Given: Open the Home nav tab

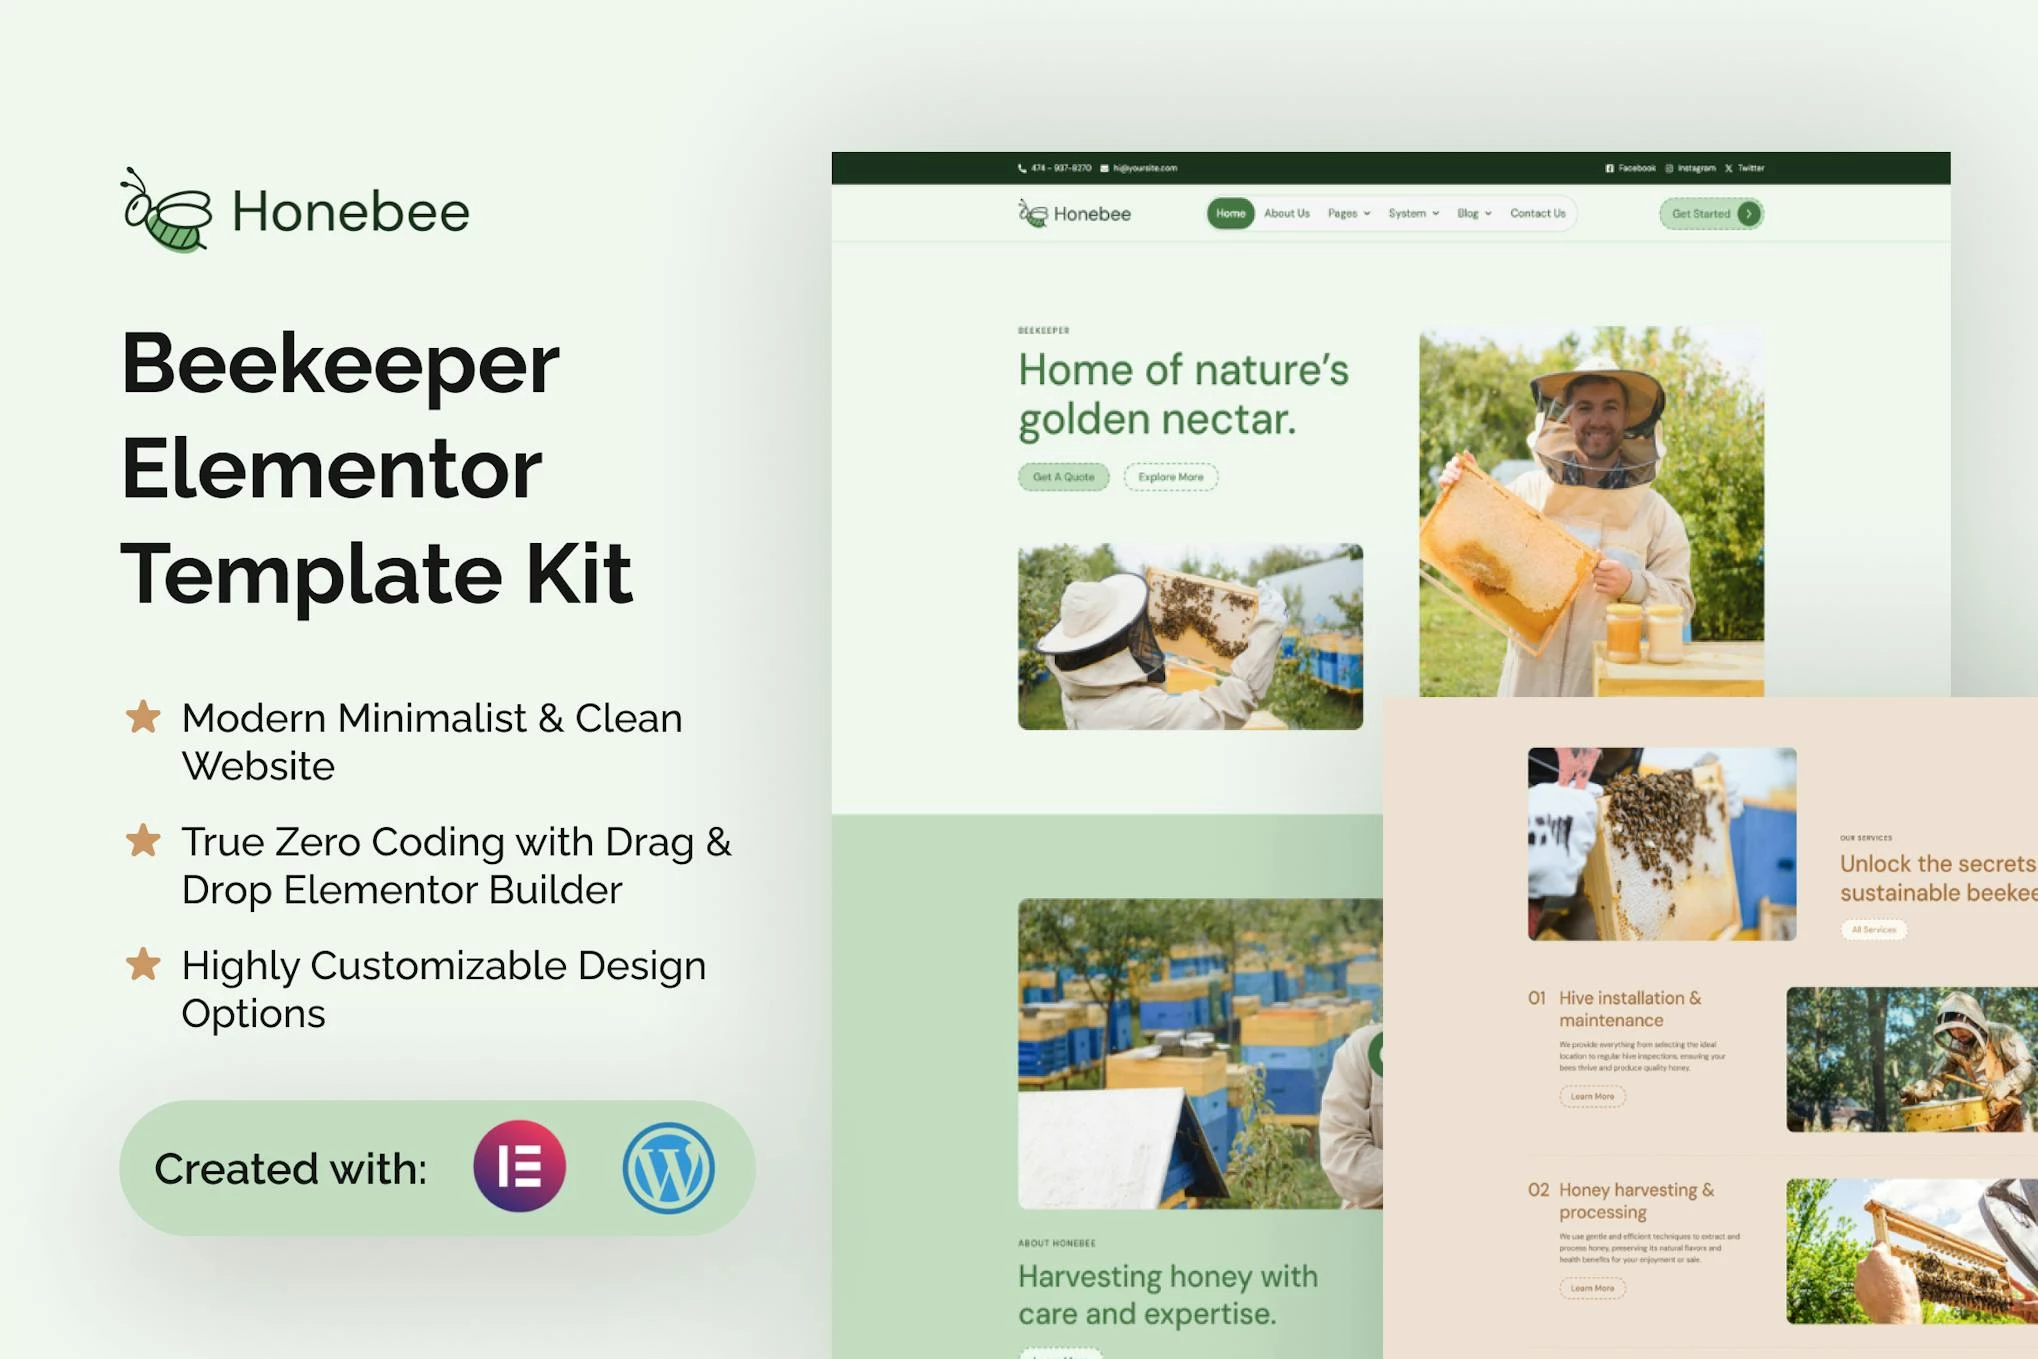Looking at the screenshot, I should click(x=1230, y=213).
